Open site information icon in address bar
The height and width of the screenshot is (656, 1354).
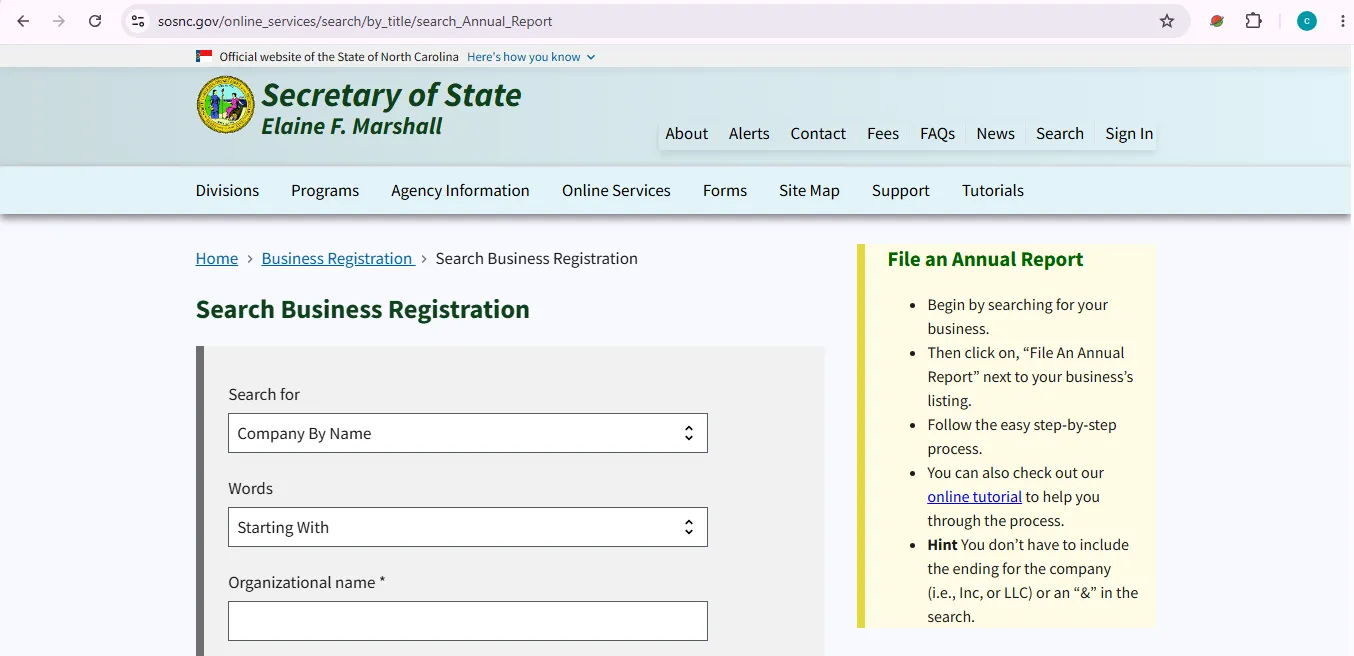click(x=138, y=21)
